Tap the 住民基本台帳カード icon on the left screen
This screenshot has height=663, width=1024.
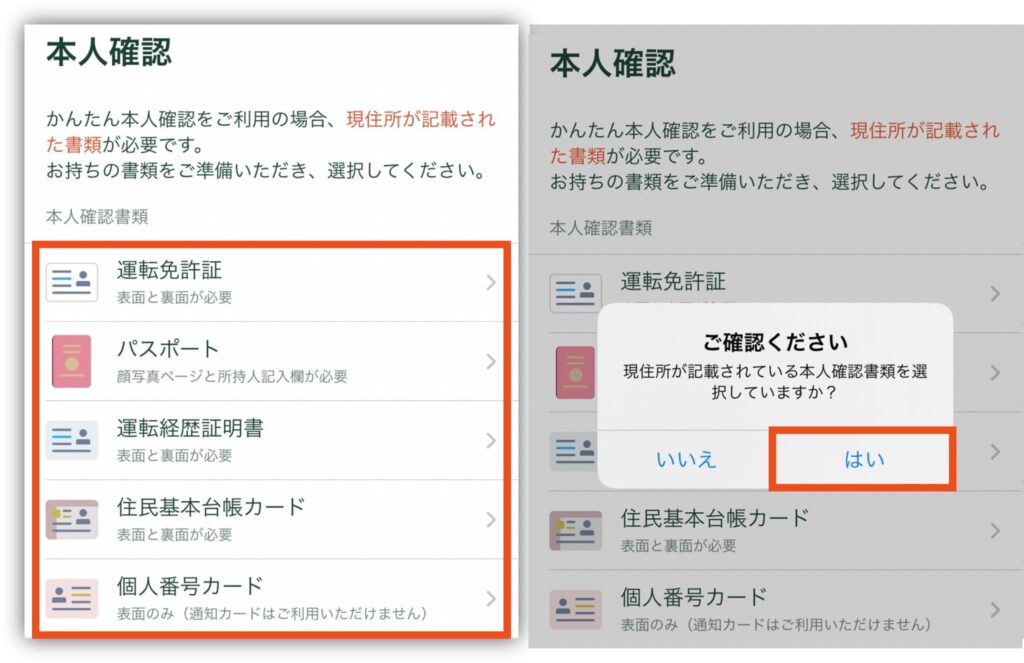72,519
